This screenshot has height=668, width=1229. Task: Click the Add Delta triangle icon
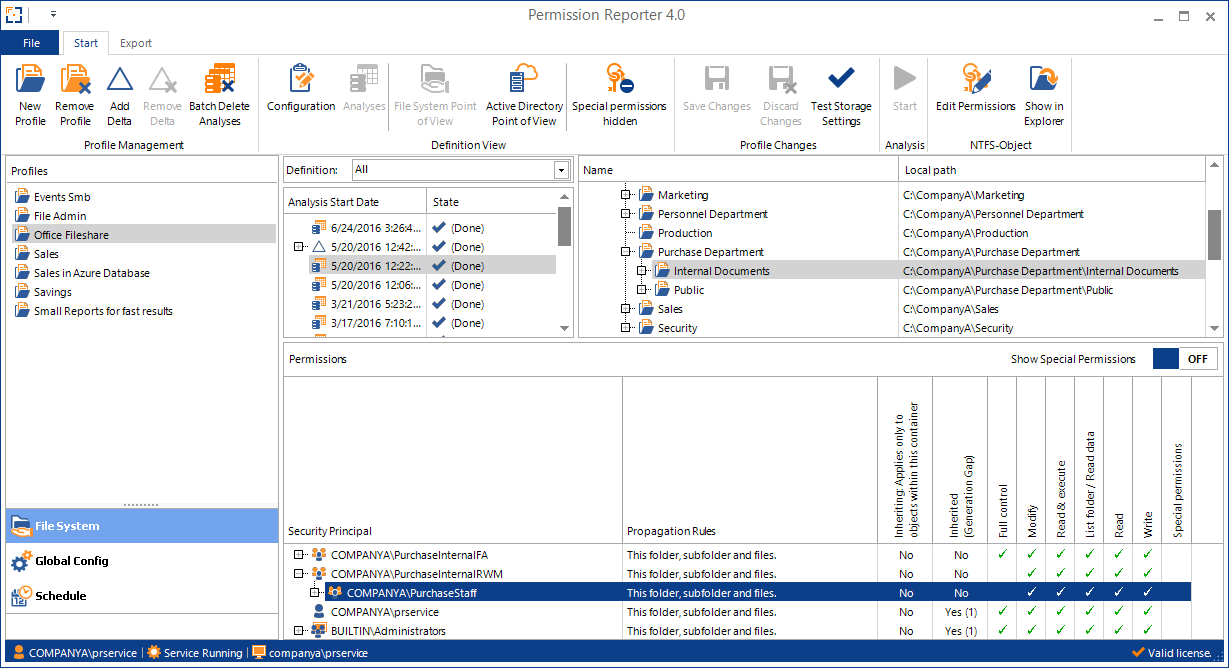point(120,80)
